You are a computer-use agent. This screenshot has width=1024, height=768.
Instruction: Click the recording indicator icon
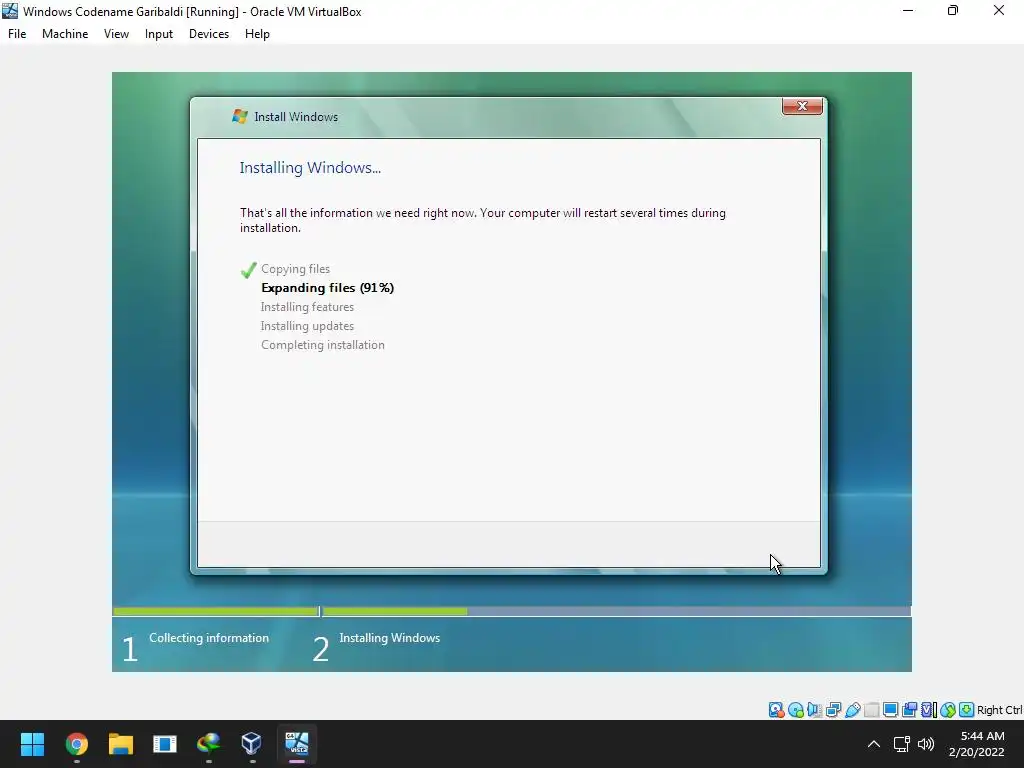coord(909,710)
